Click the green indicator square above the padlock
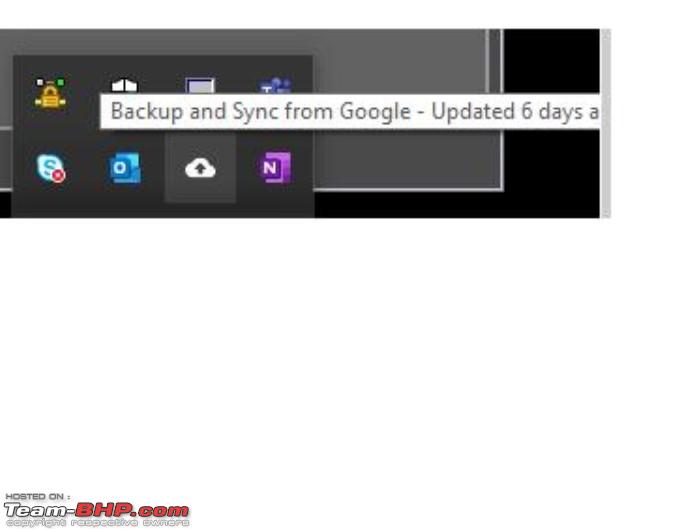Screen dimensions: 673x531 [x=61, y=82]
